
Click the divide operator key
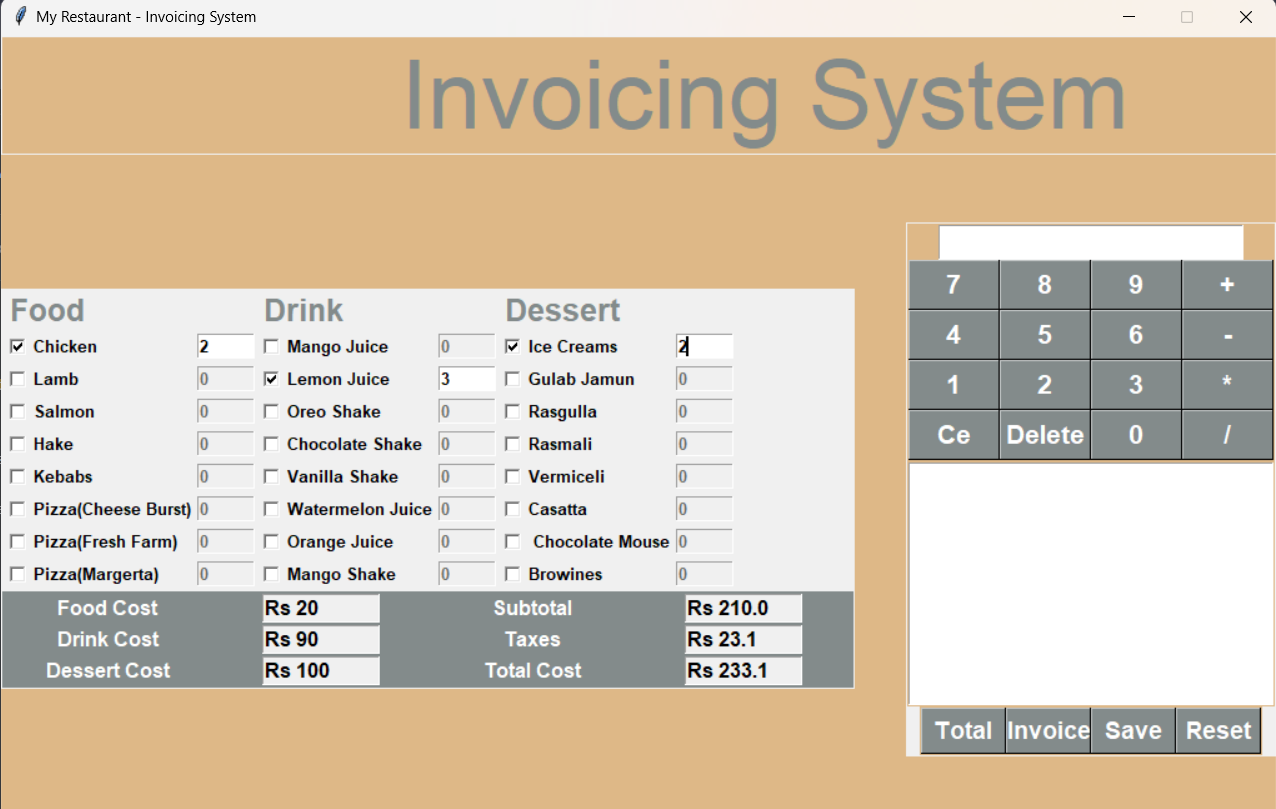(x=1227, y=435)
